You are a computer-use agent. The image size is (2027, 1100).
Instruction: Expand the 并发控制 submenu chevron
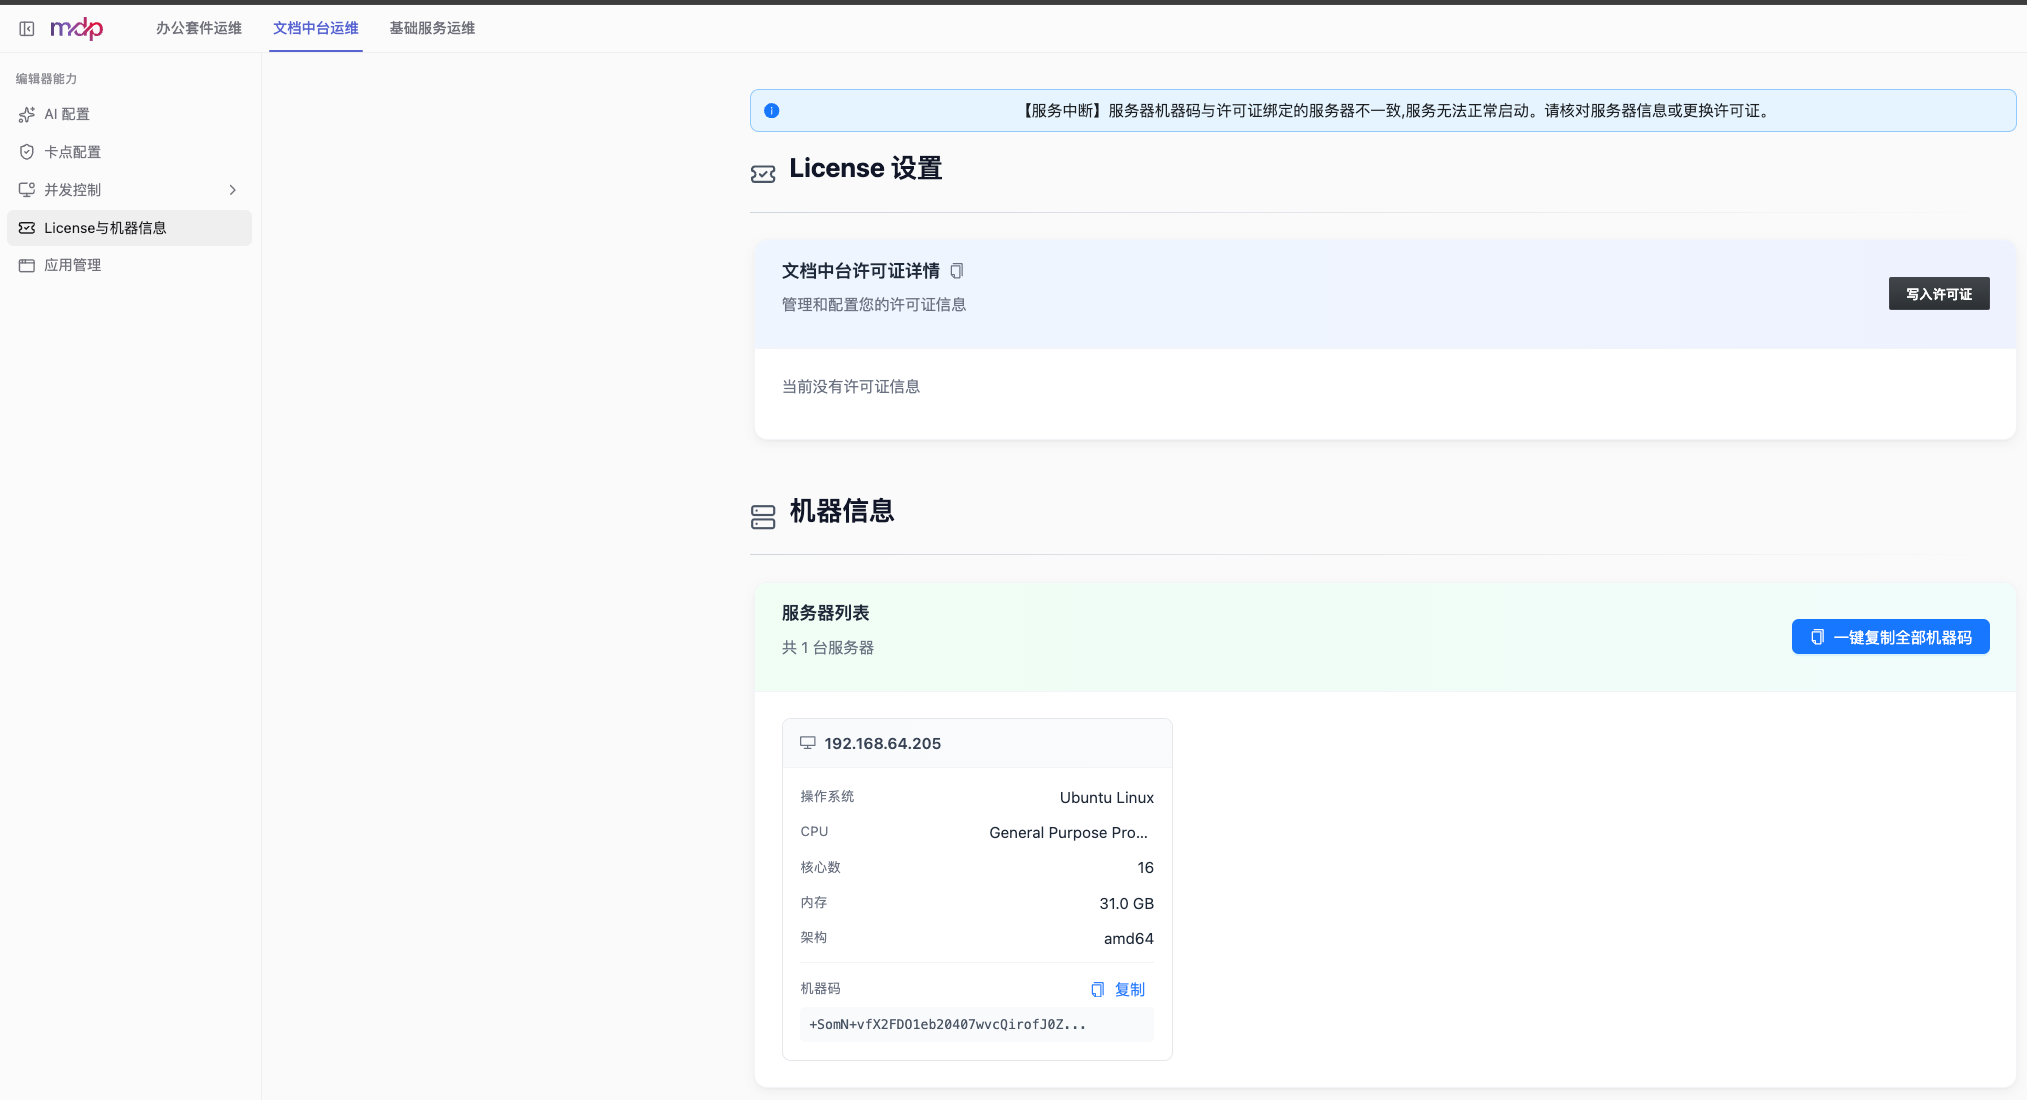tap(233, 190)
